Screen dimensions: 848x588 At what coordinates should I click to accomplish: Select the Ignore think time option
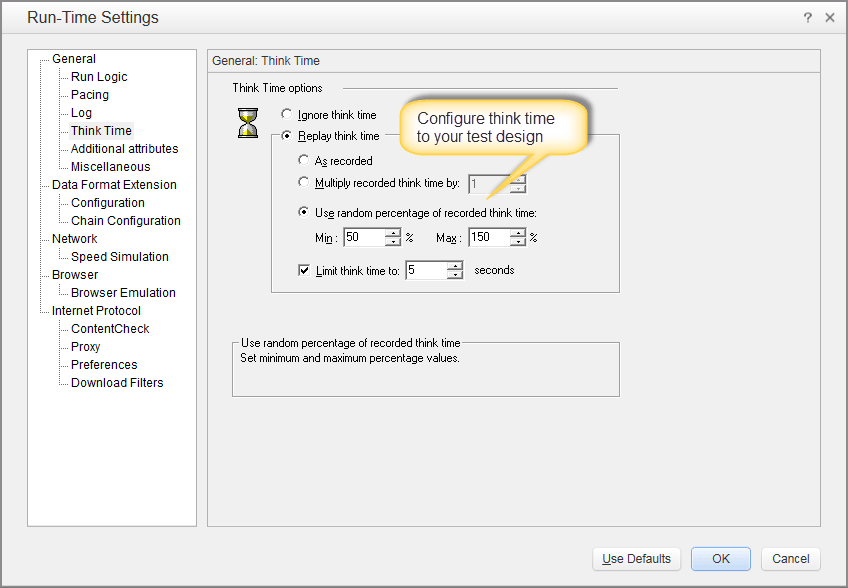coord(288,115)
